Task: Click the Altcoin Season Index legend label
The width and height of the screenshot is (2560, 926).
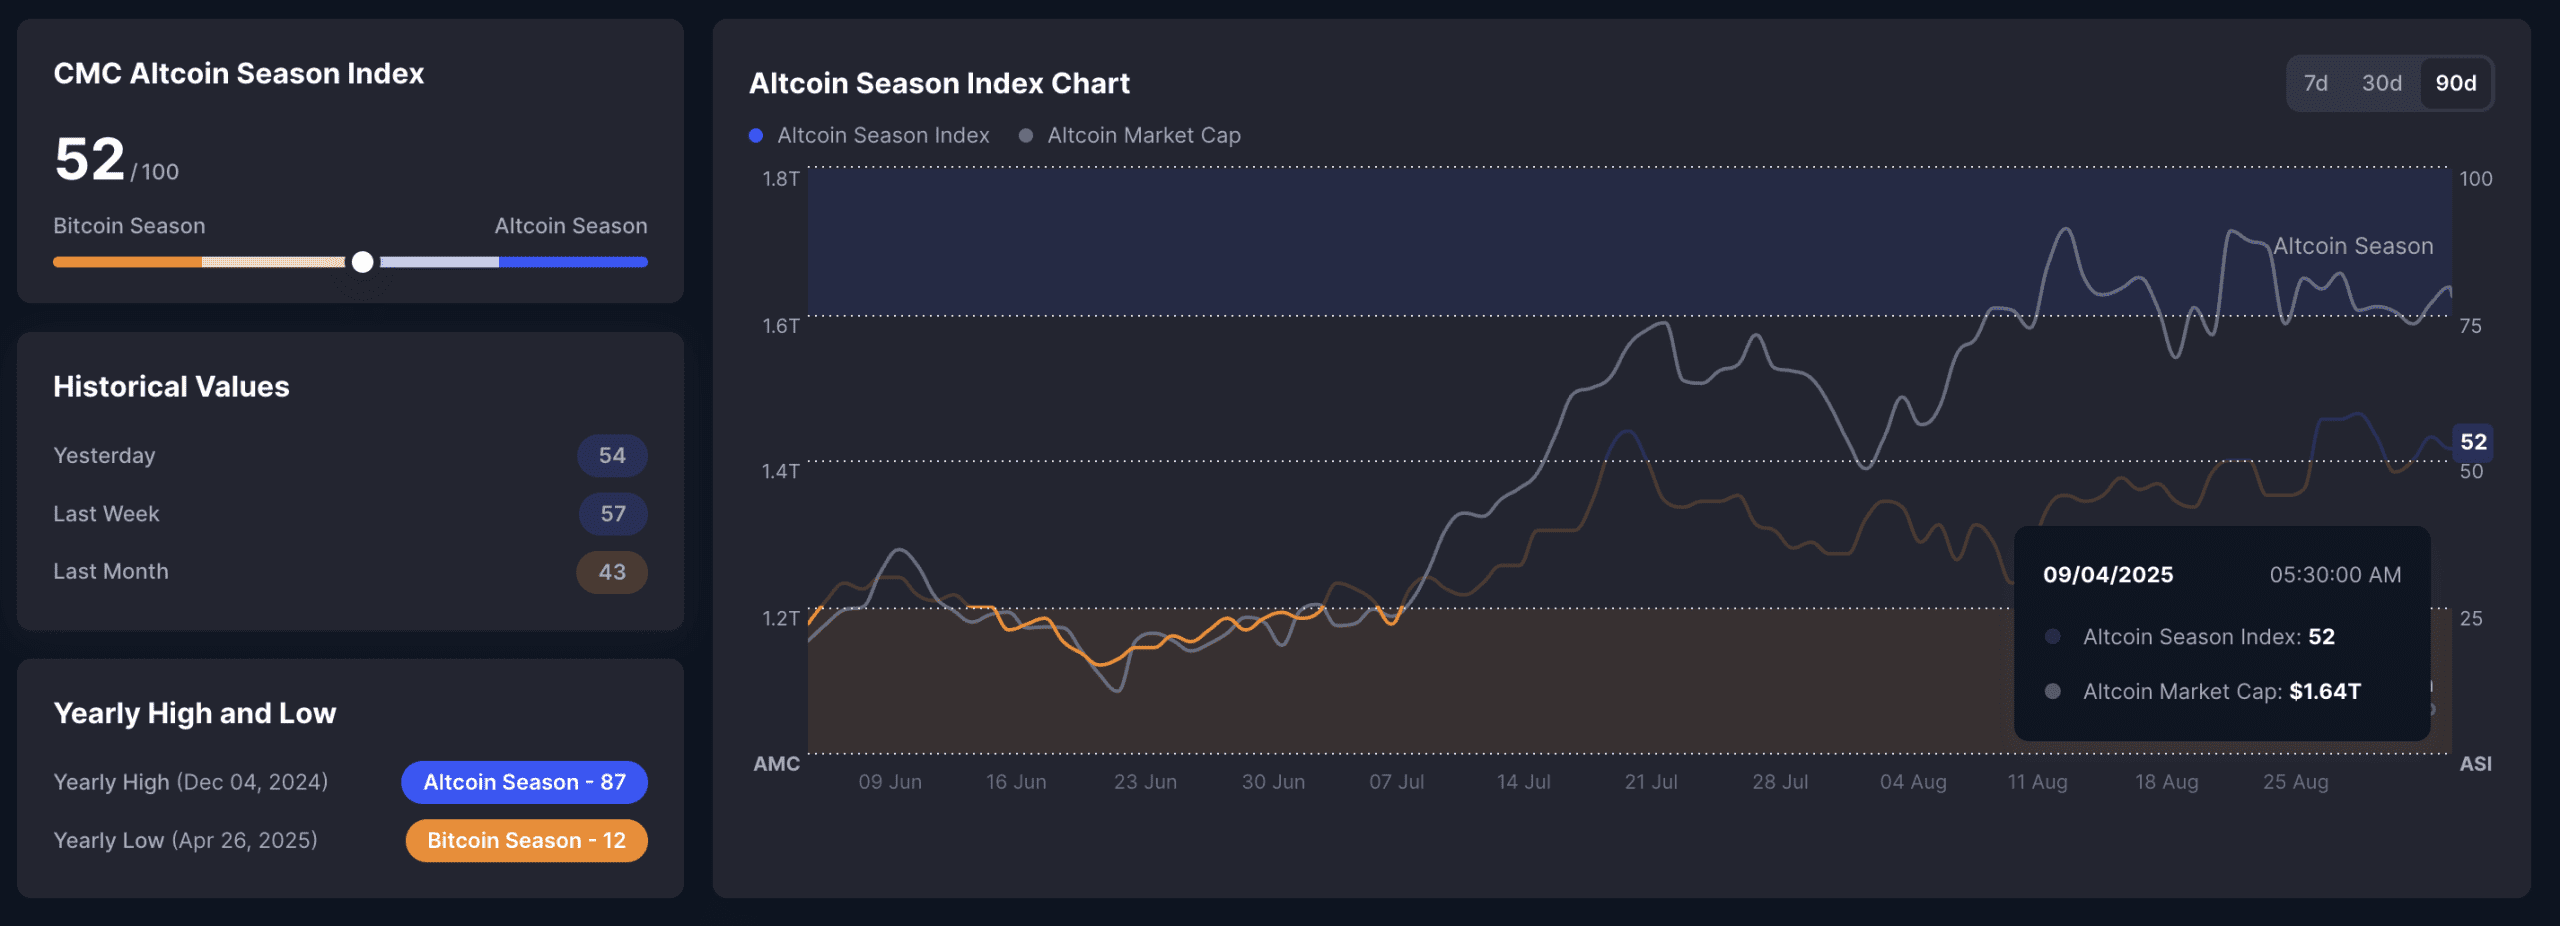Action: pyautogui.click(x=883, y=136)
